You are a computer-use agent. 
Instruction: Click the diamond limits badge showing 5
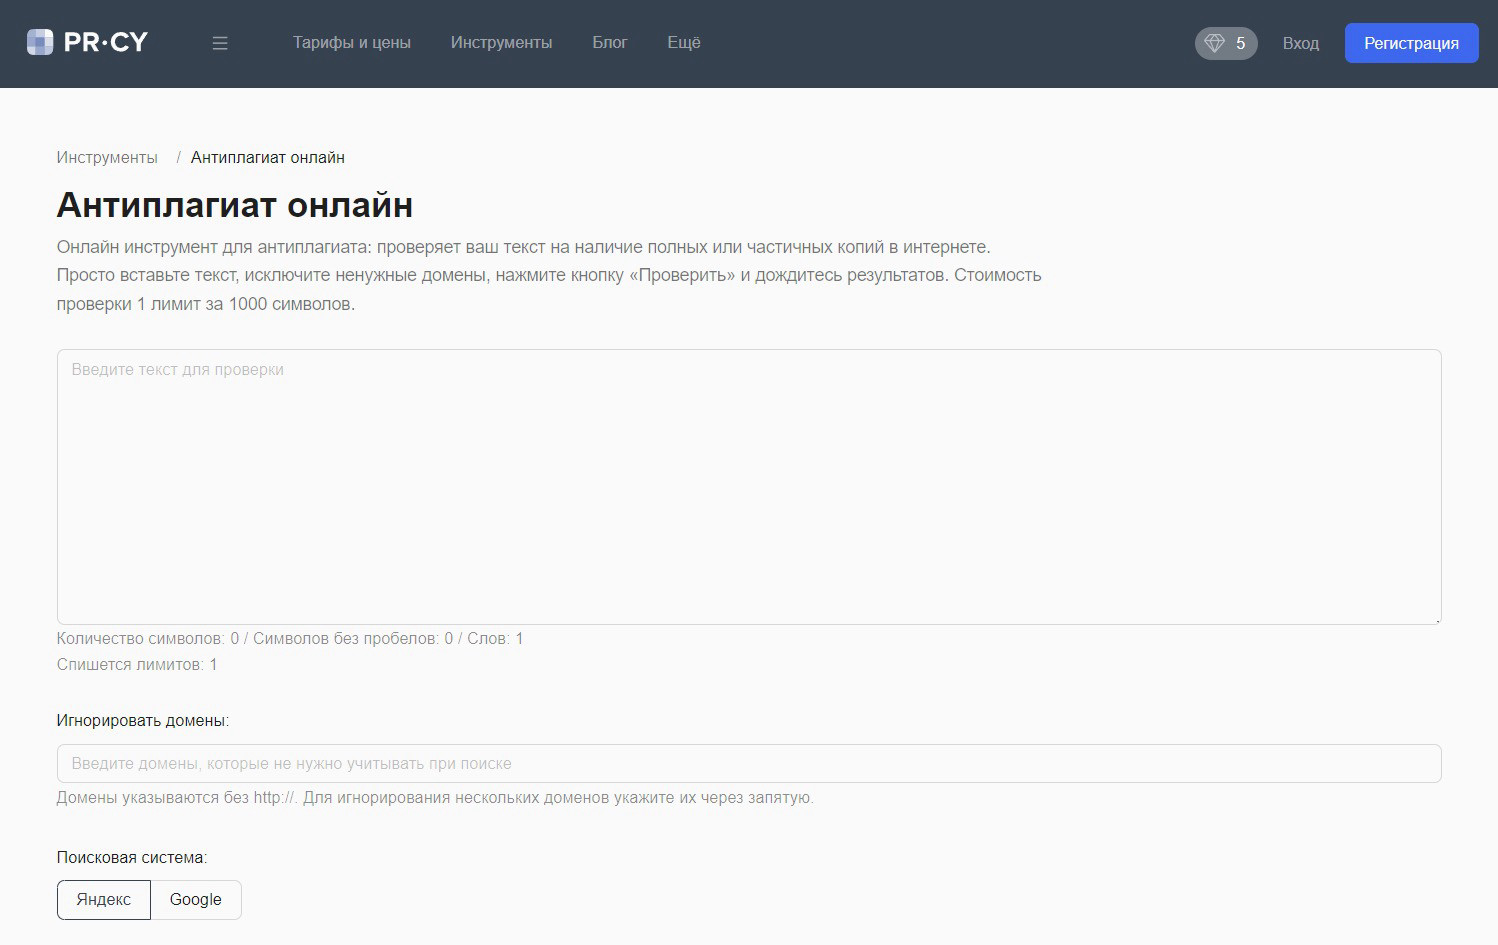[1226, 43]
